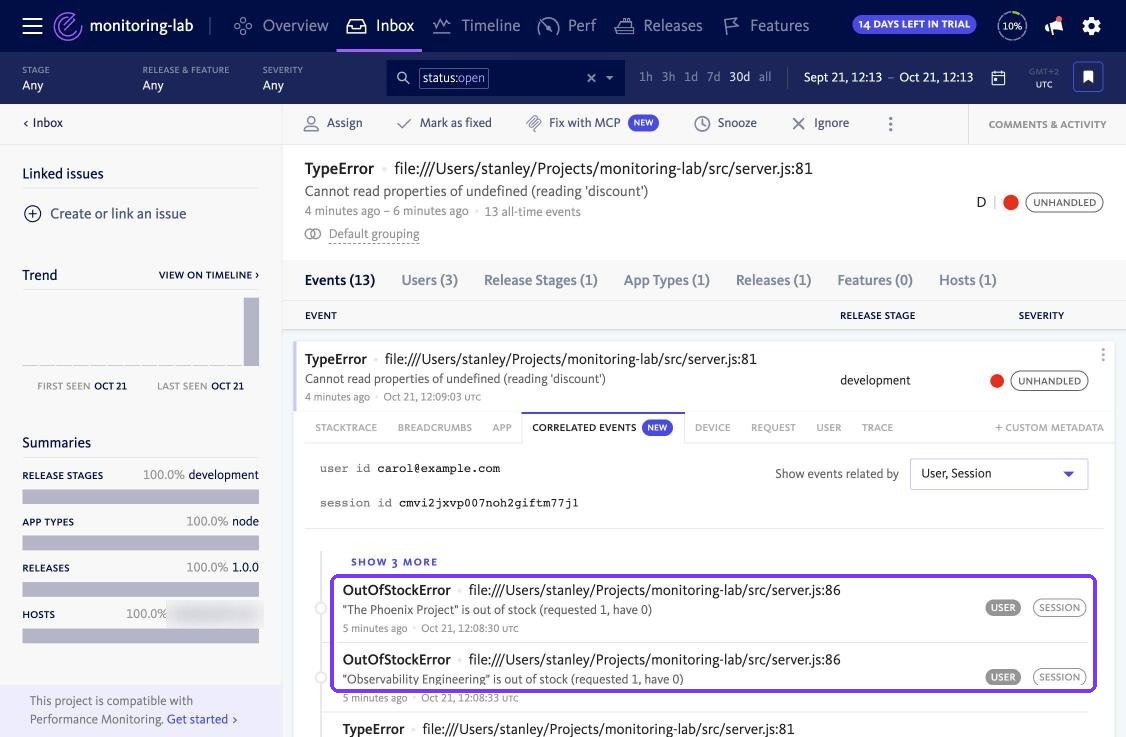Open the Release & Feature Any filter
The height and width of the screenshot is (737, 1126).
(185, 78)
